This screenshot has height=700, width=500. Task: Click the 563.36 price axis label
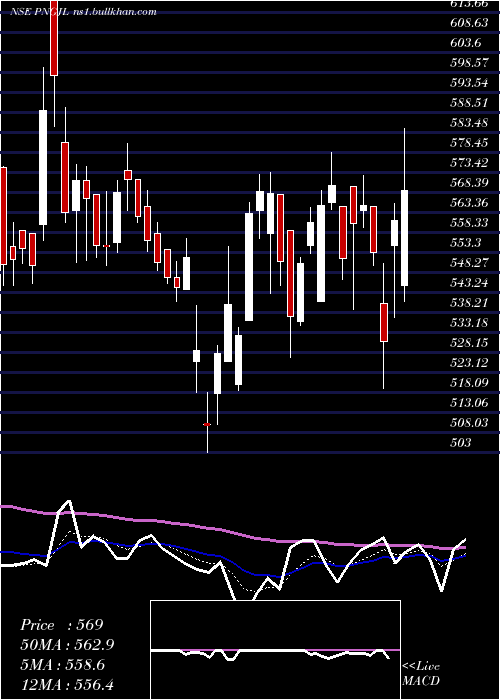click(x=469, y=203)
